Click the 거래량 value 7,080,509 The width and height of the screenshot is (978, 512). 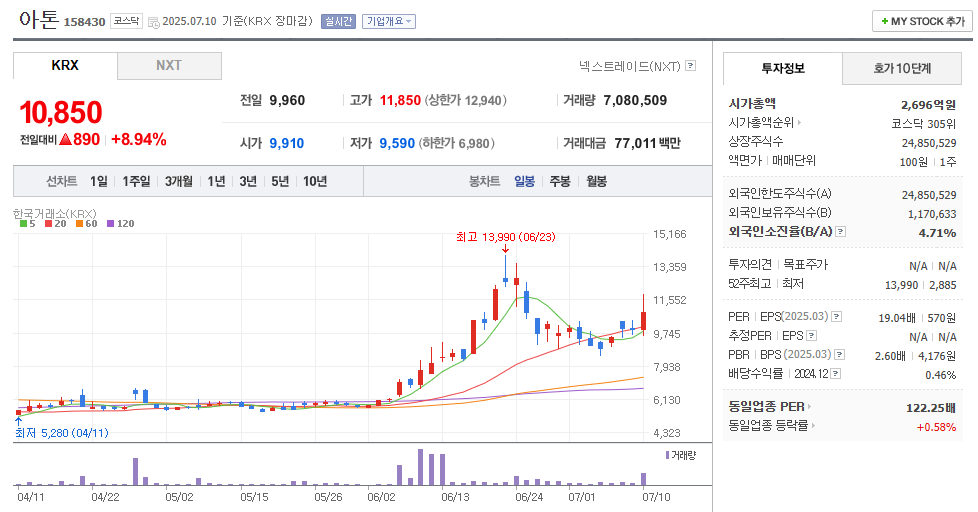635,100
